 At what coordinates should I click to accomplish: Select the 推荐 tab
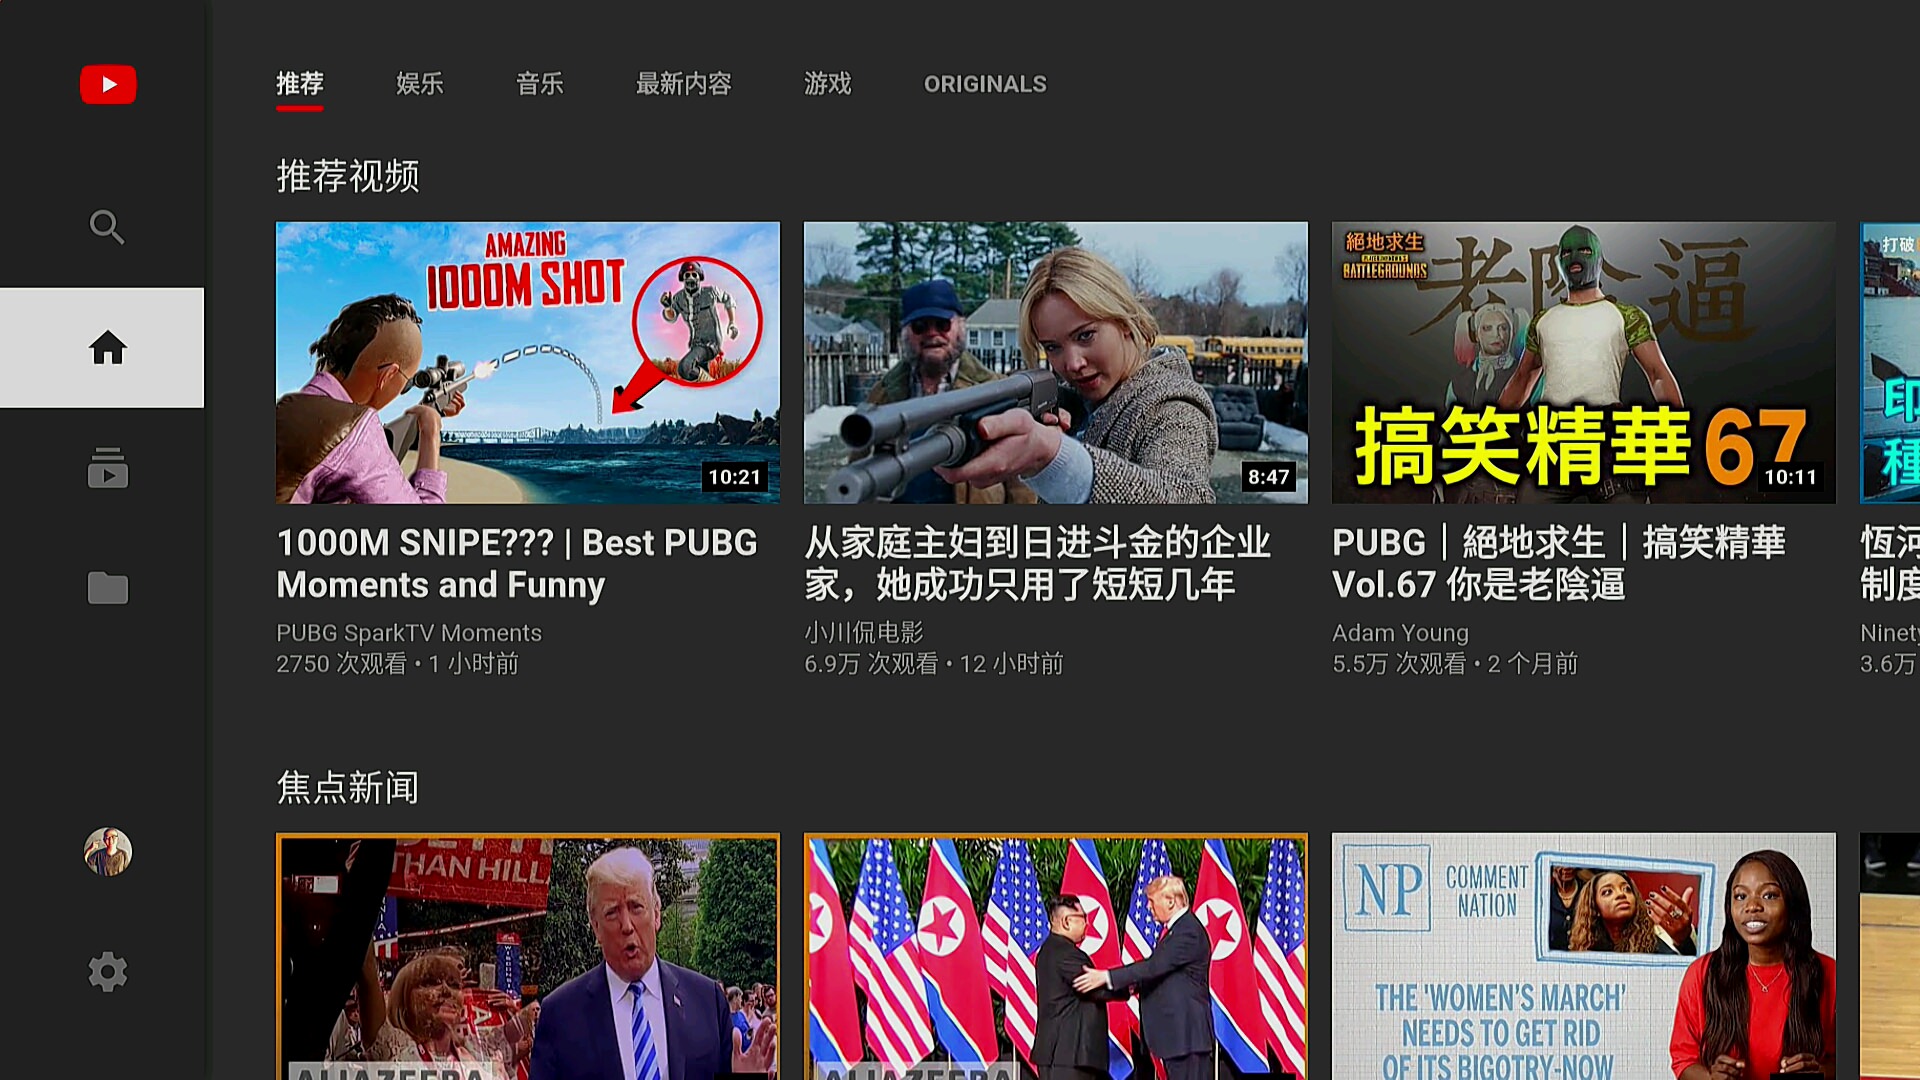[299, 84]
